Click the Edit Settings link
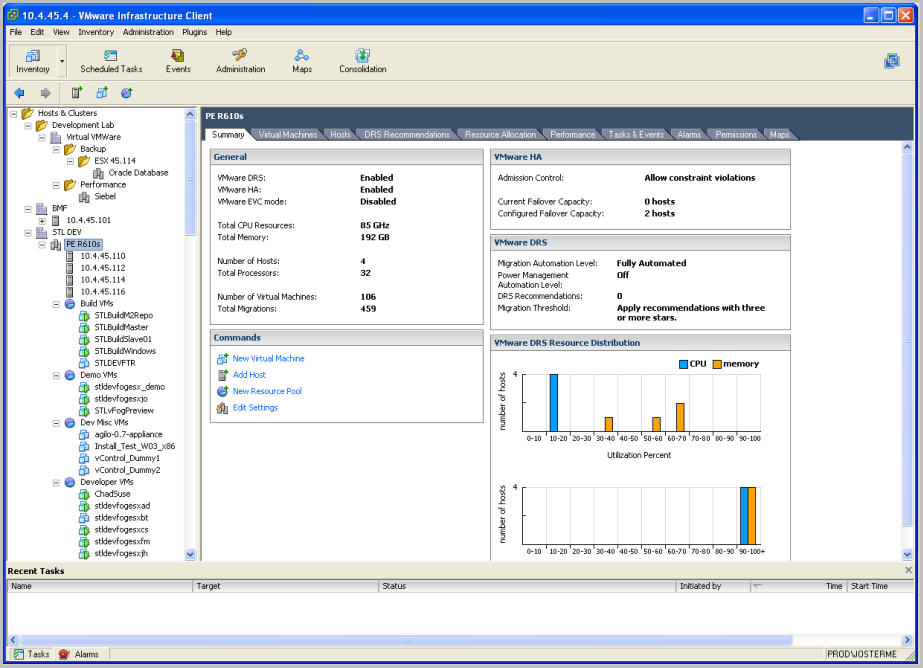This screenshot has width=923, height=668. 255,408
